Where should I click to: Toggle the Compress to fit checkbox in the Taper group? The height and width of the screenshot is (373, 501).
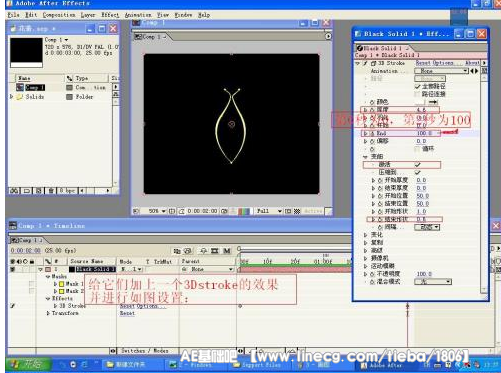418,173
